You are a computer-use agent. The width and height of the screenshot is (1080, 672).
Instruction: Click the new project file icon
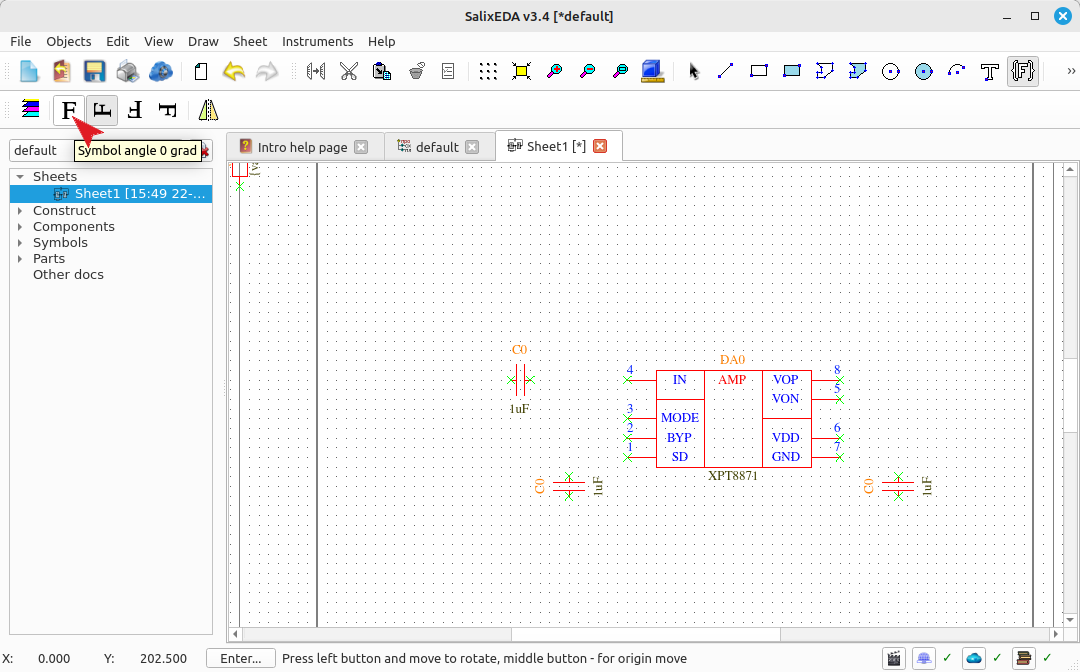click(x=29, y=71)
